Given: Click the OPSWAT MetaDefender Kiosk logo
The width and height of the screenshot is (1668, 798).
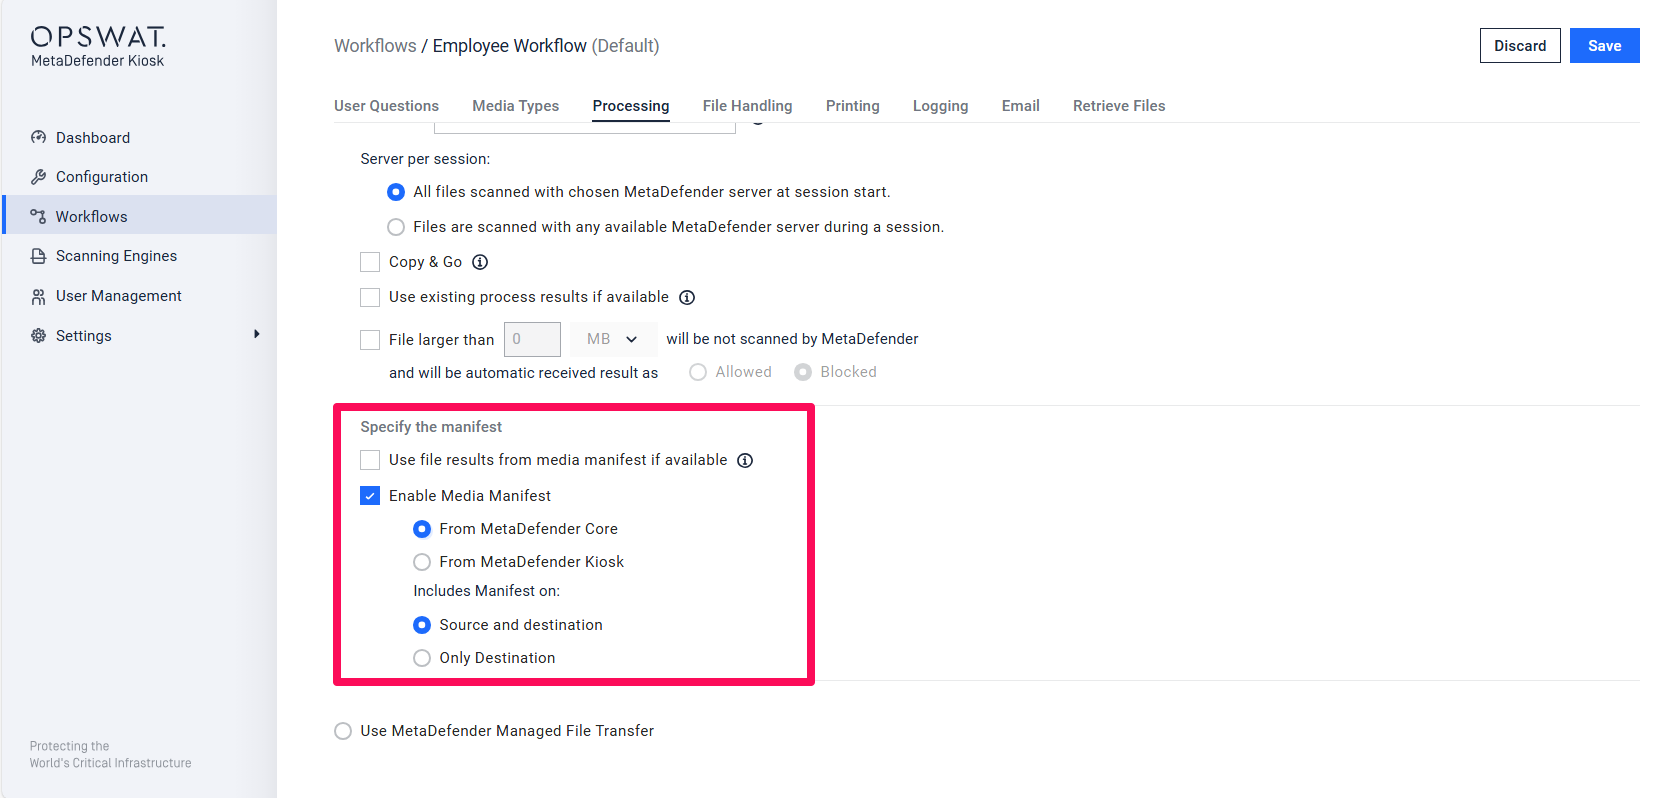Looking at the screenshot, I should [98, 47].
